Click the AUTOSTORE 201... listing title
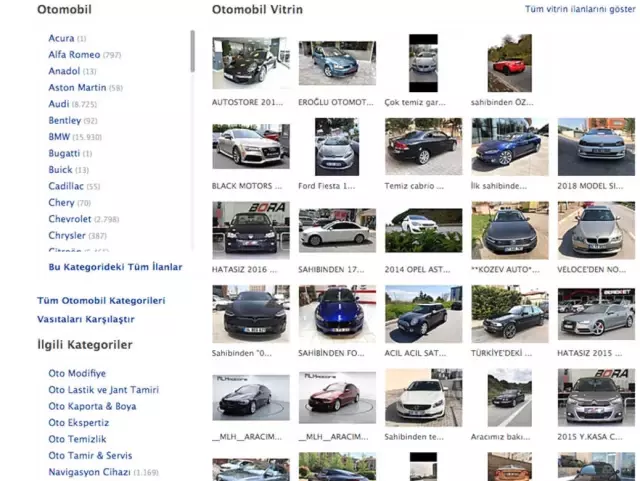The height and width of the screenshot is (481, 640). tap(247, 102)
